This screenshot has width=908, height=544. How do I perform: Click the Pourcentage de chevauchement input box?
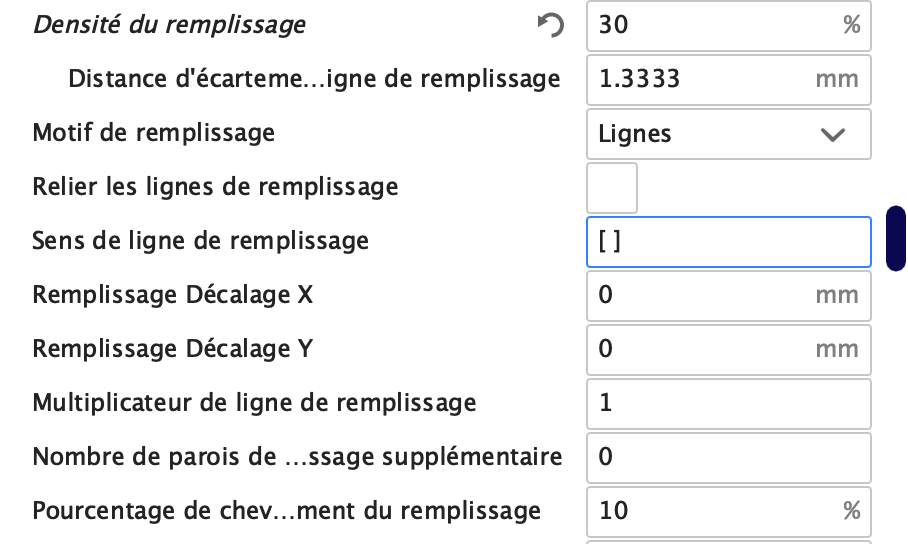[715, 512]
